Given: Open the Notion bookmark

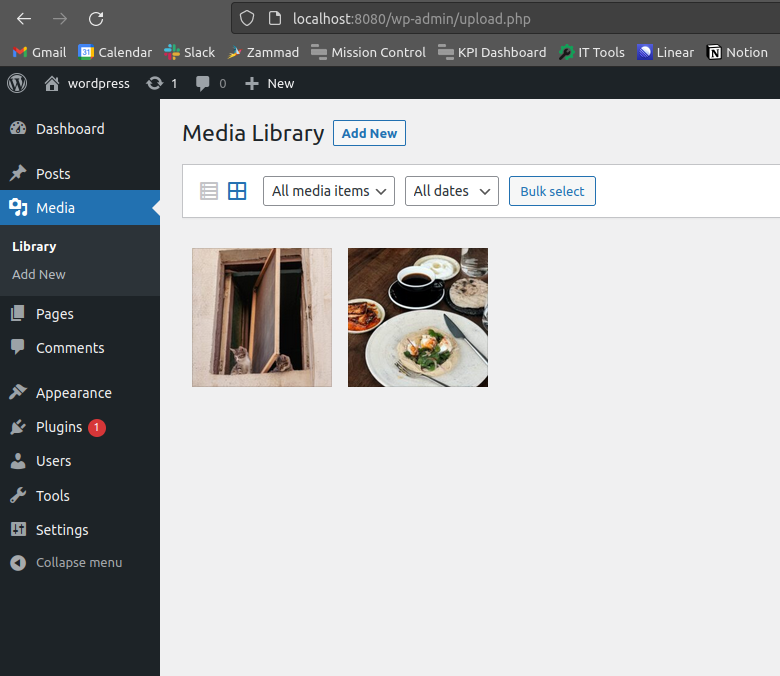Looking at the screenshot, I should pyautogui.click(x=737, y=52).
